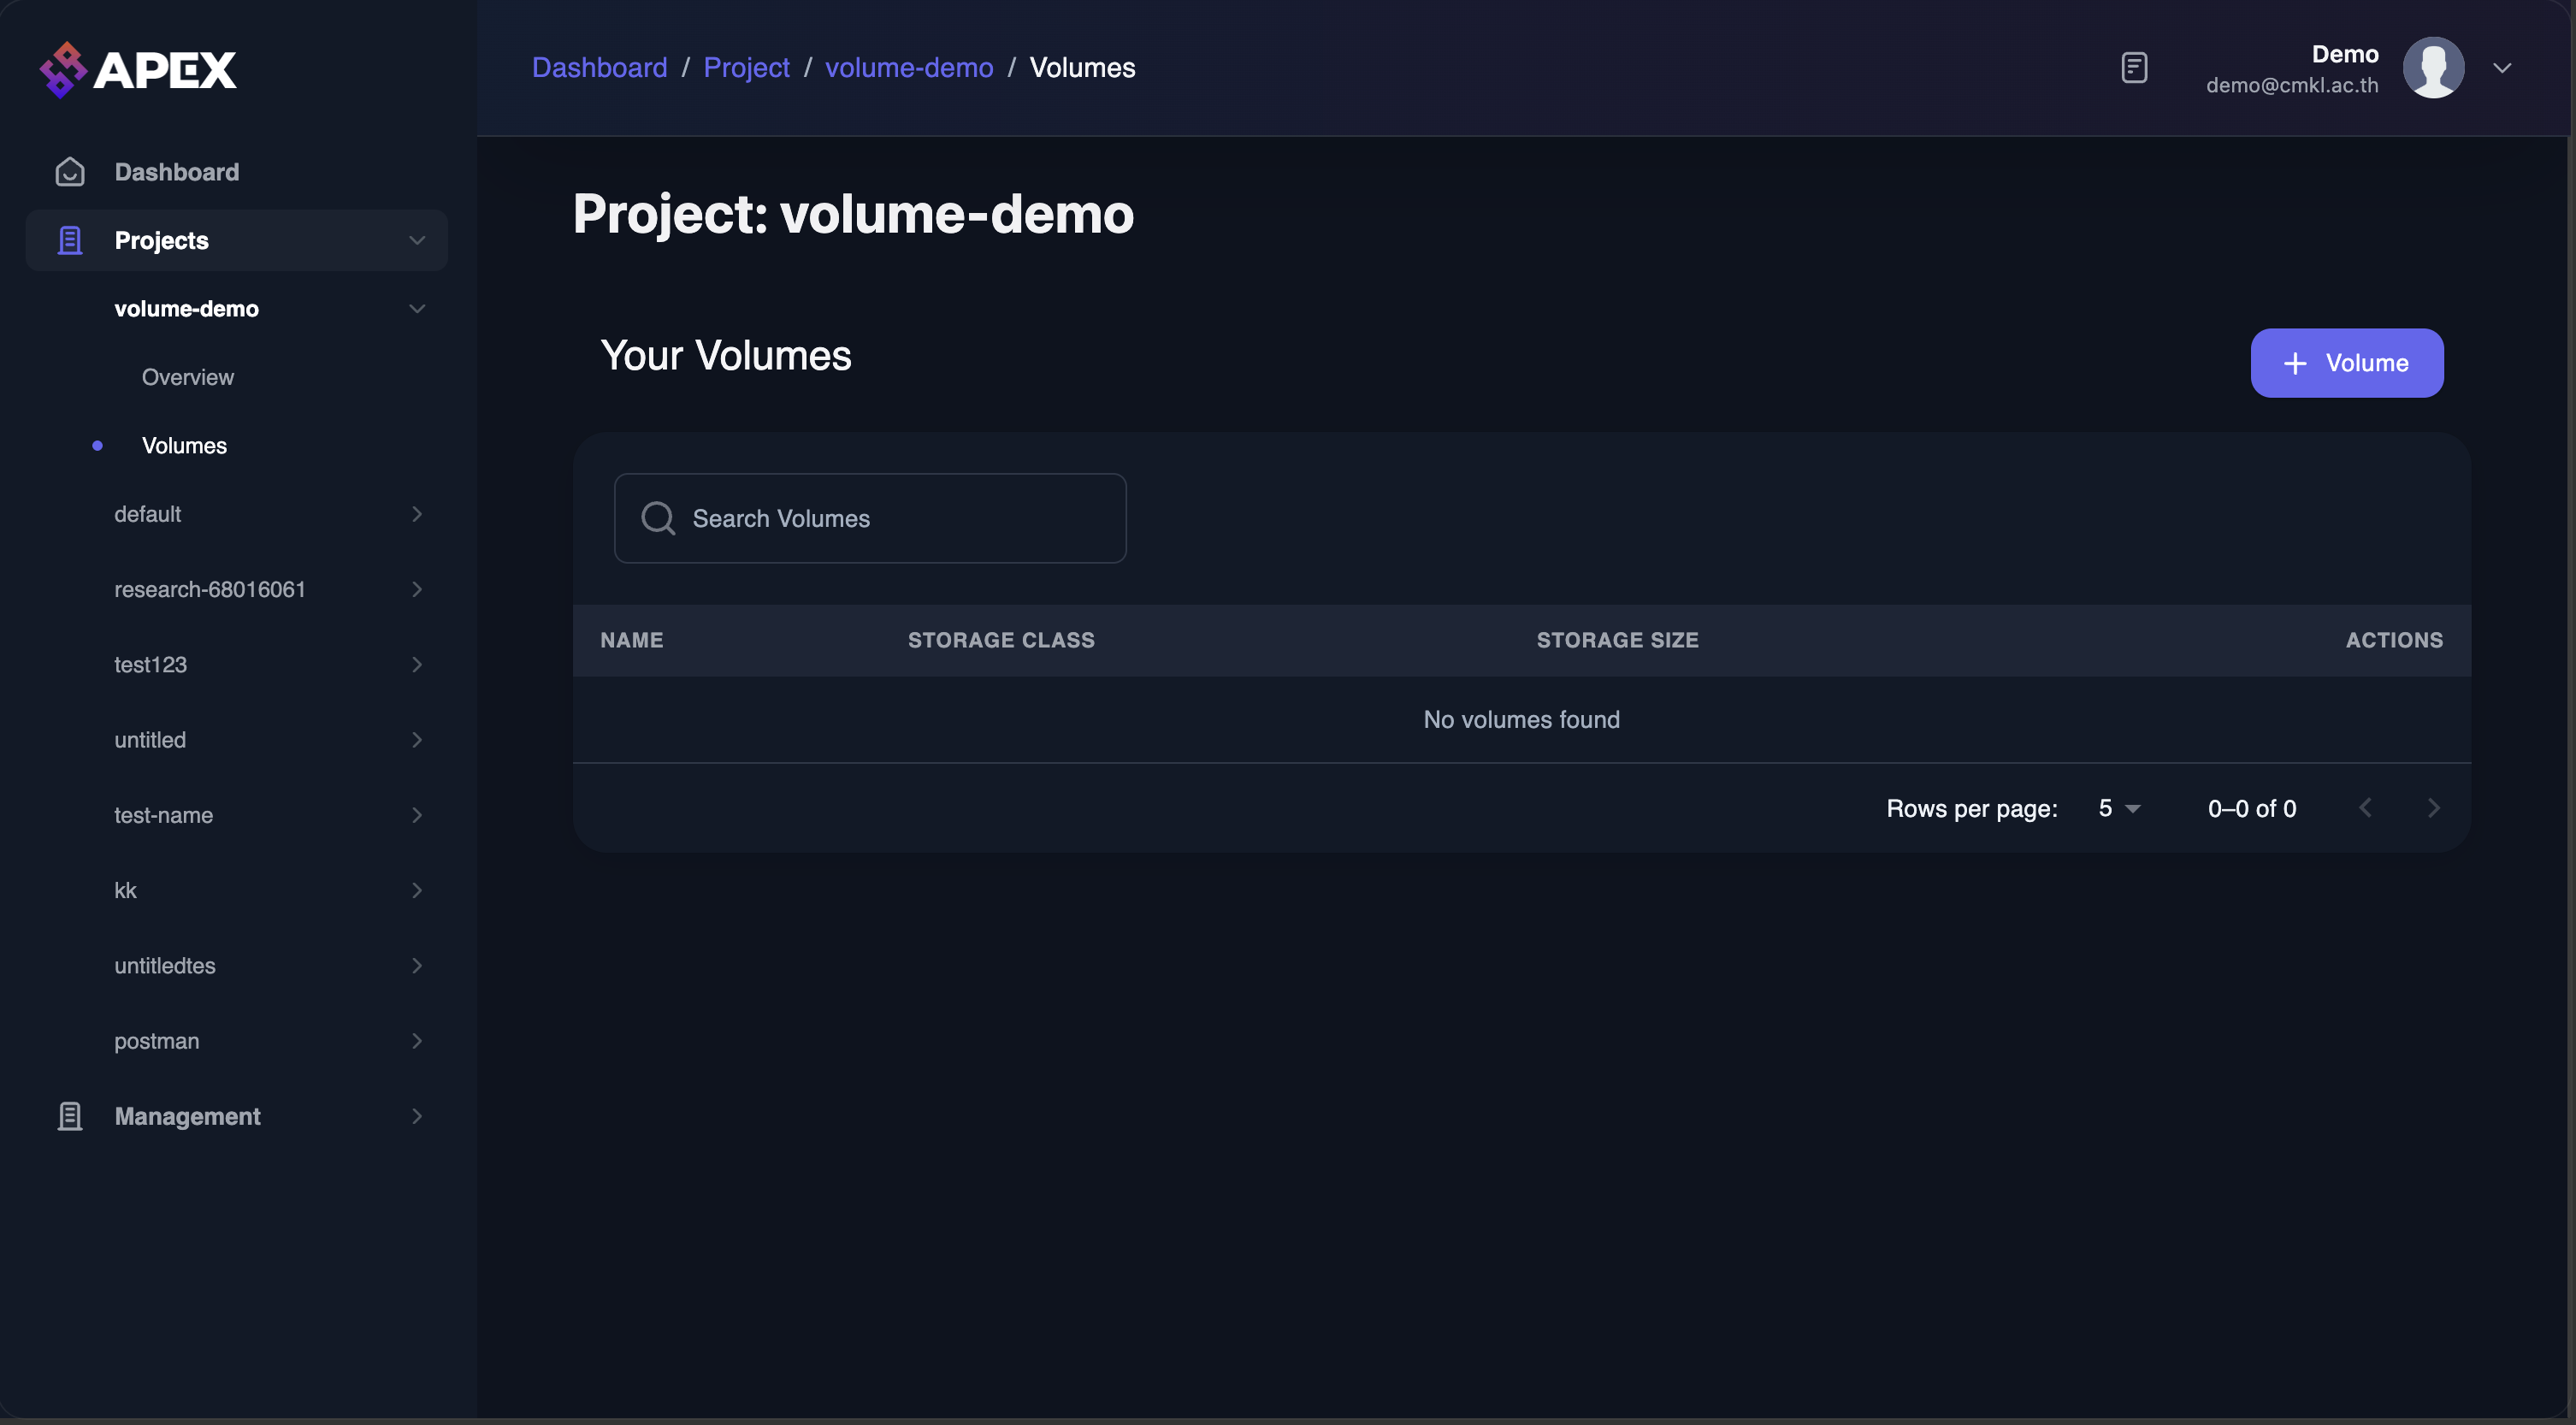Expand the test-name project chevron
This screenshot has height=1425, width=2576.
click(x=417, y=815)
